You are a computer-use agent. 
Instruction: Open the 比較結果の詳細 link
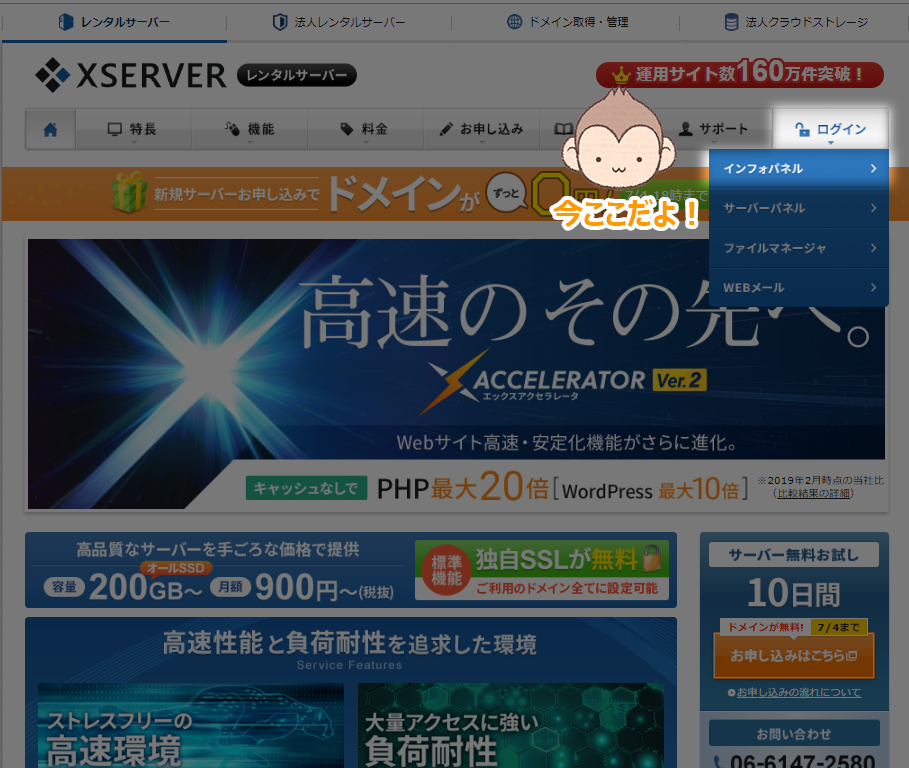814,493
